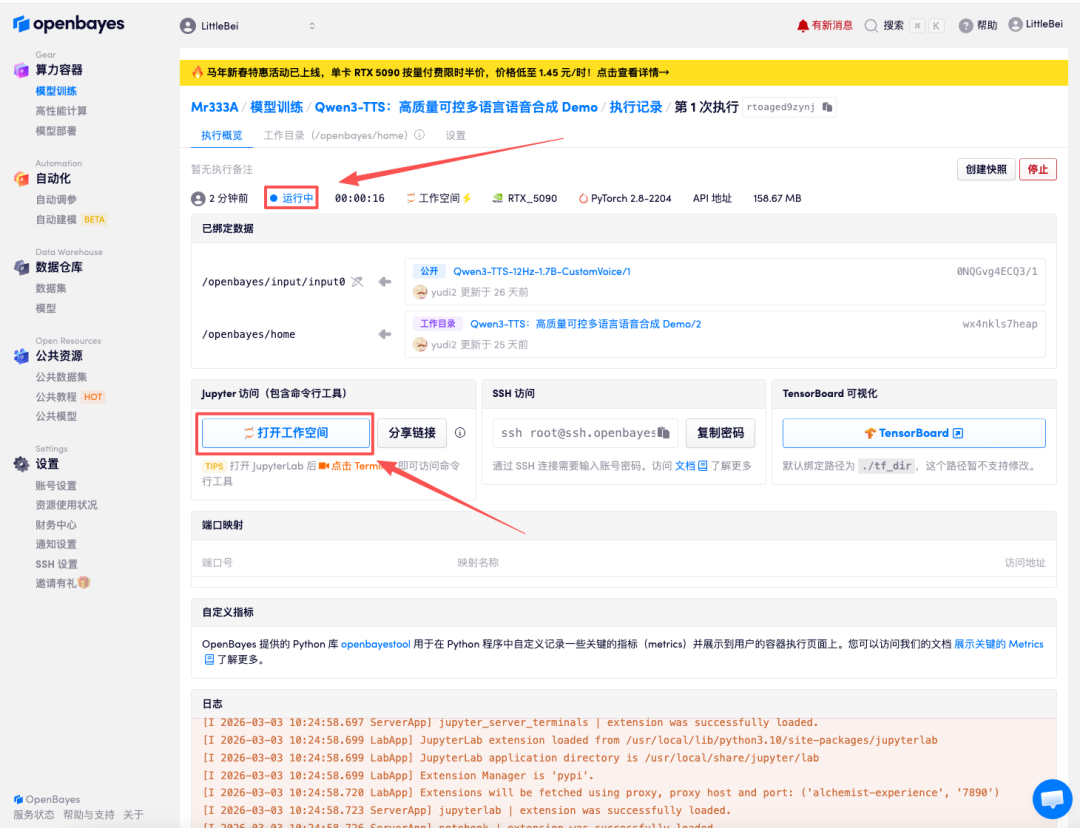Click the 暂无执行备注 note field
The height and width of the screenshot is (828, 1080).
pyautogui.click(x=222, y=169)
